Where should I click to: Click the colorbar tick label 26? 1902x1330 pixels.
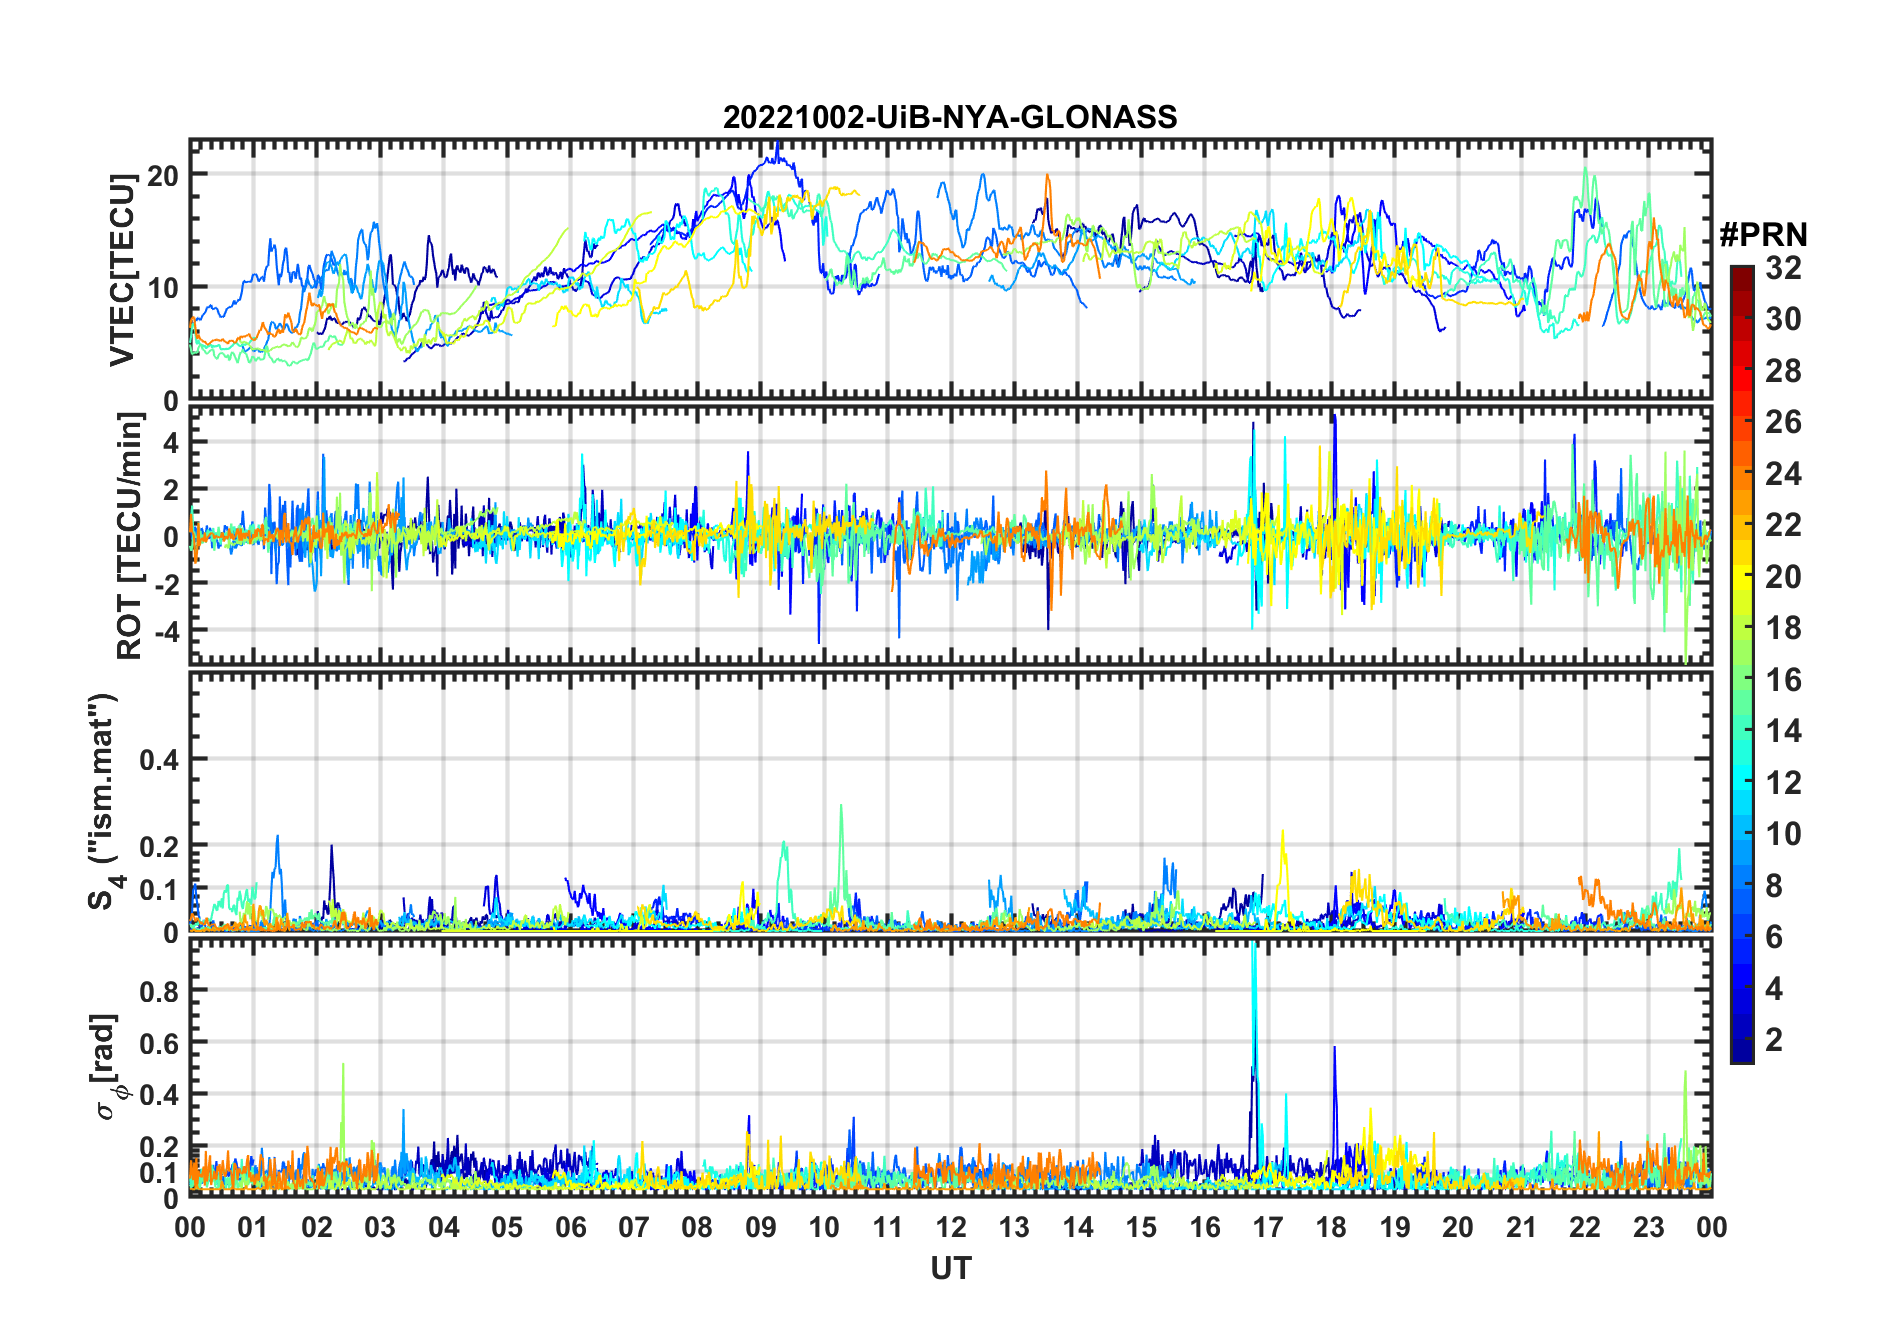(1783, 422)
